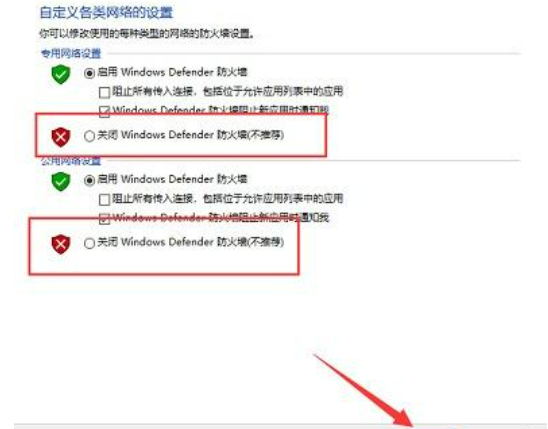Image resolution: width=548 pixels, height=429 pixels.
Task: Click the 自定义各类网络的设置 page heading
Action: click(x=106, y=13)
